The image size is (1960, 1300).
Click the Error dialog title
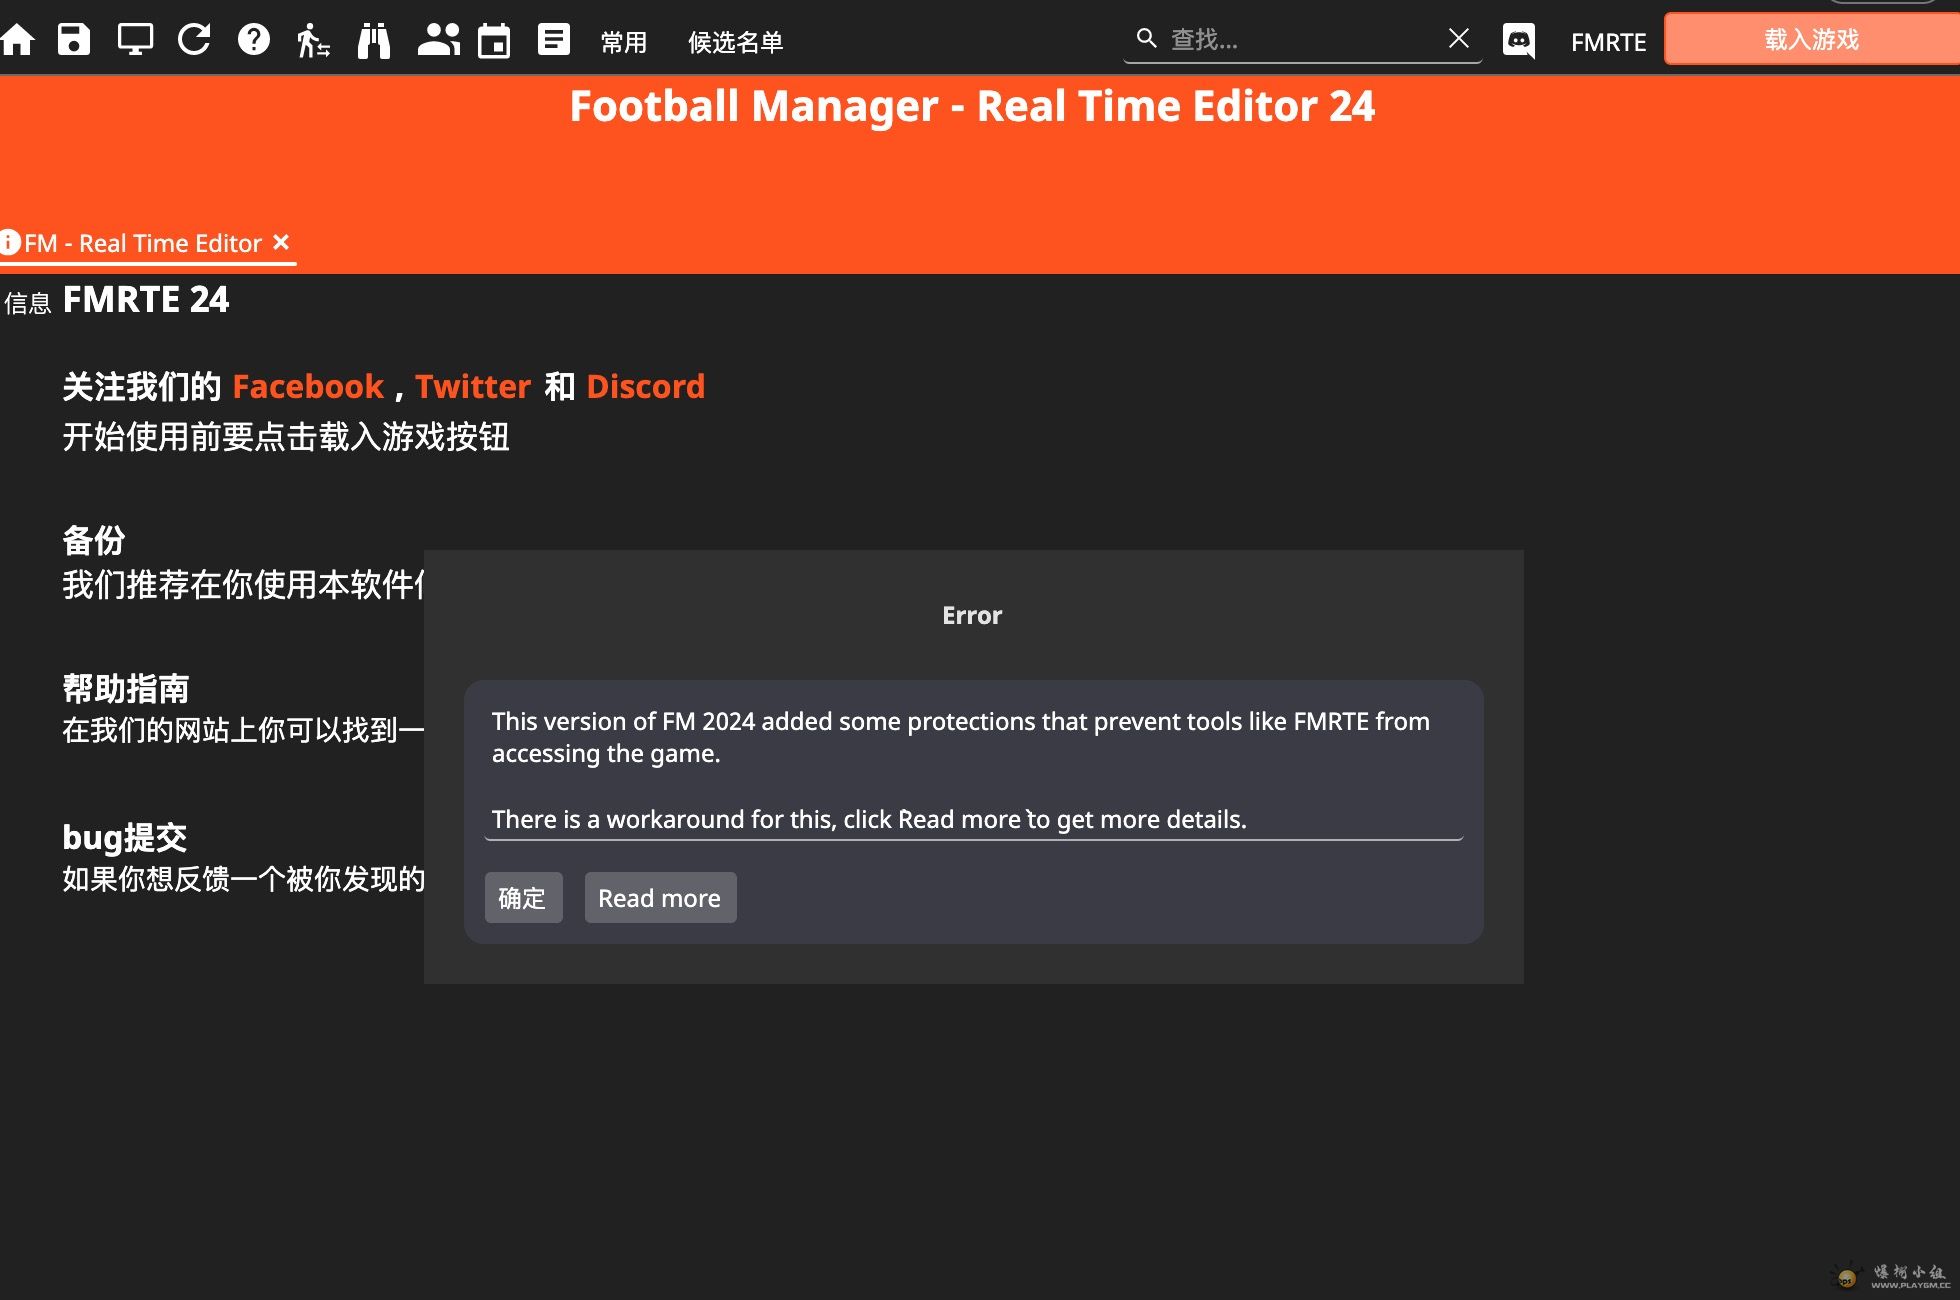click(972, 615)
